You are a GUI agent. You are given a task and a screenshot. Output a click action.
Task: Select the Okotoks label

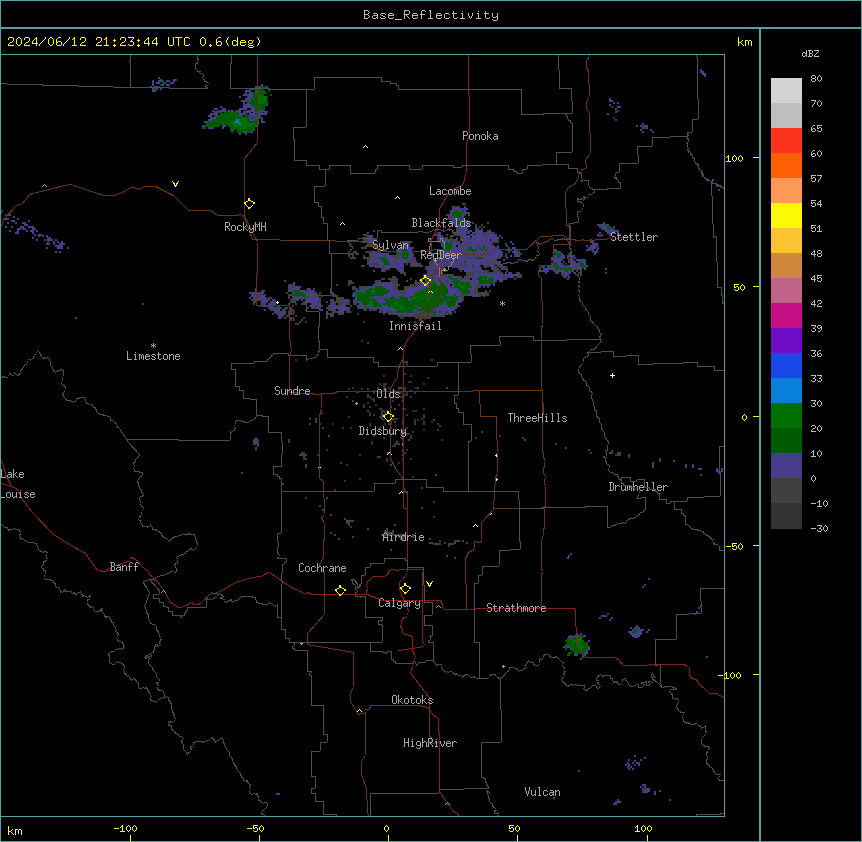412,700
